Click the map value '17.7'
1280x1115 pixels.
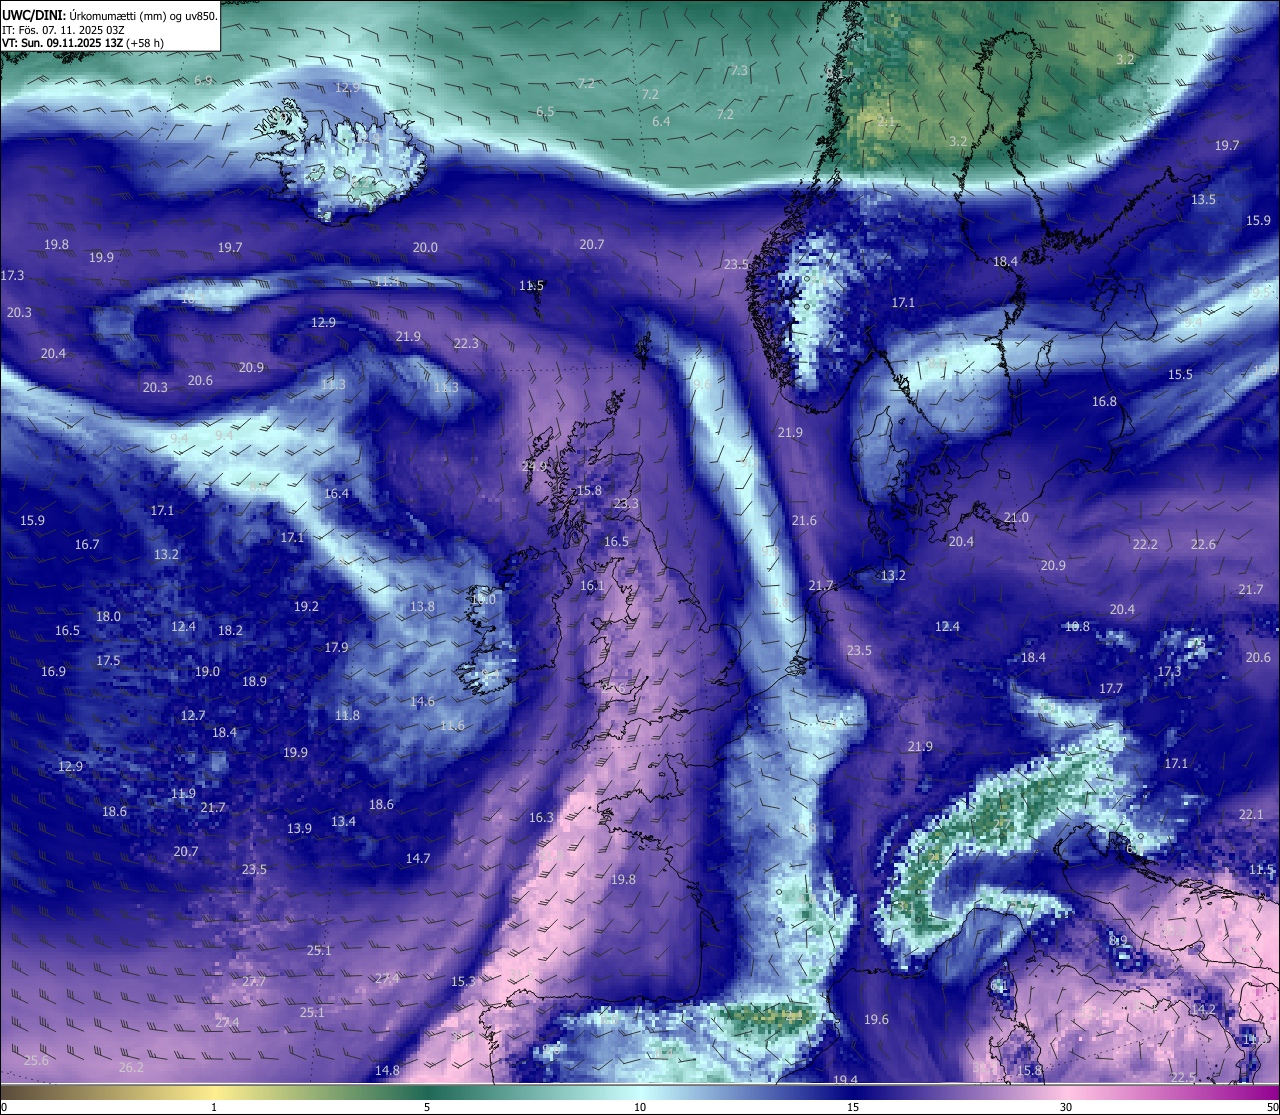pyautogui.click(x=1110, y=688)
